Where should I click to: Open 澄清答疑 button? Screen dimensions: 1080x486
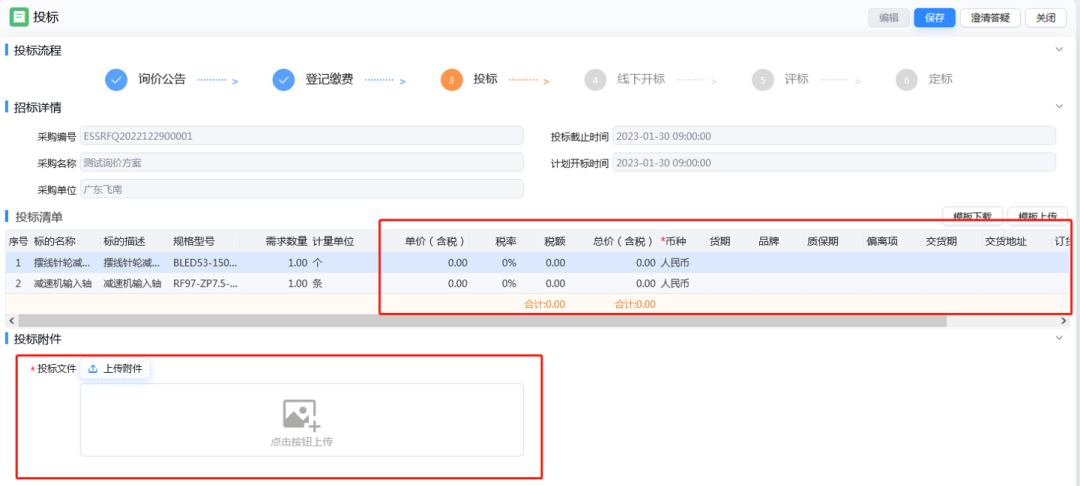tap(990, 17)
